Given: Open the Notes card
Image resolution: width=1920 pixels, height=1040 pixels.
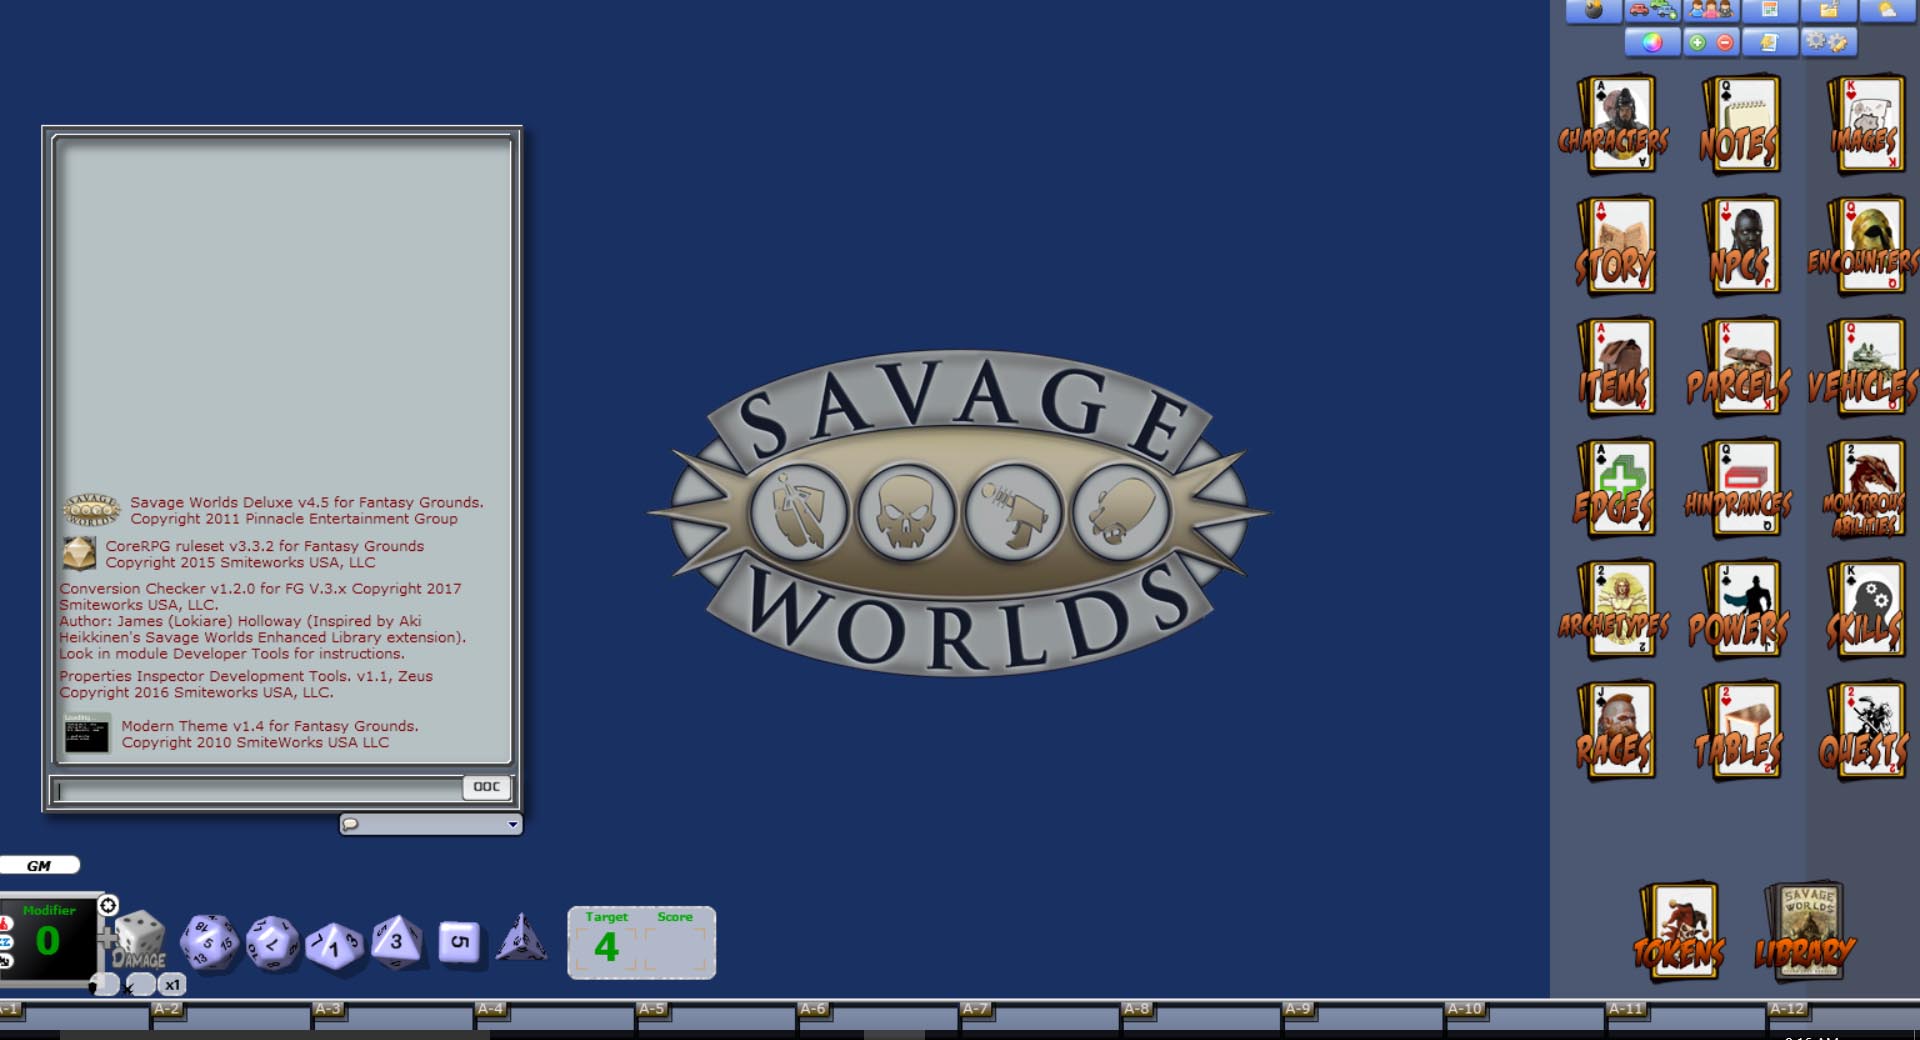Looking at the screenshot, I should (1740, 124).
